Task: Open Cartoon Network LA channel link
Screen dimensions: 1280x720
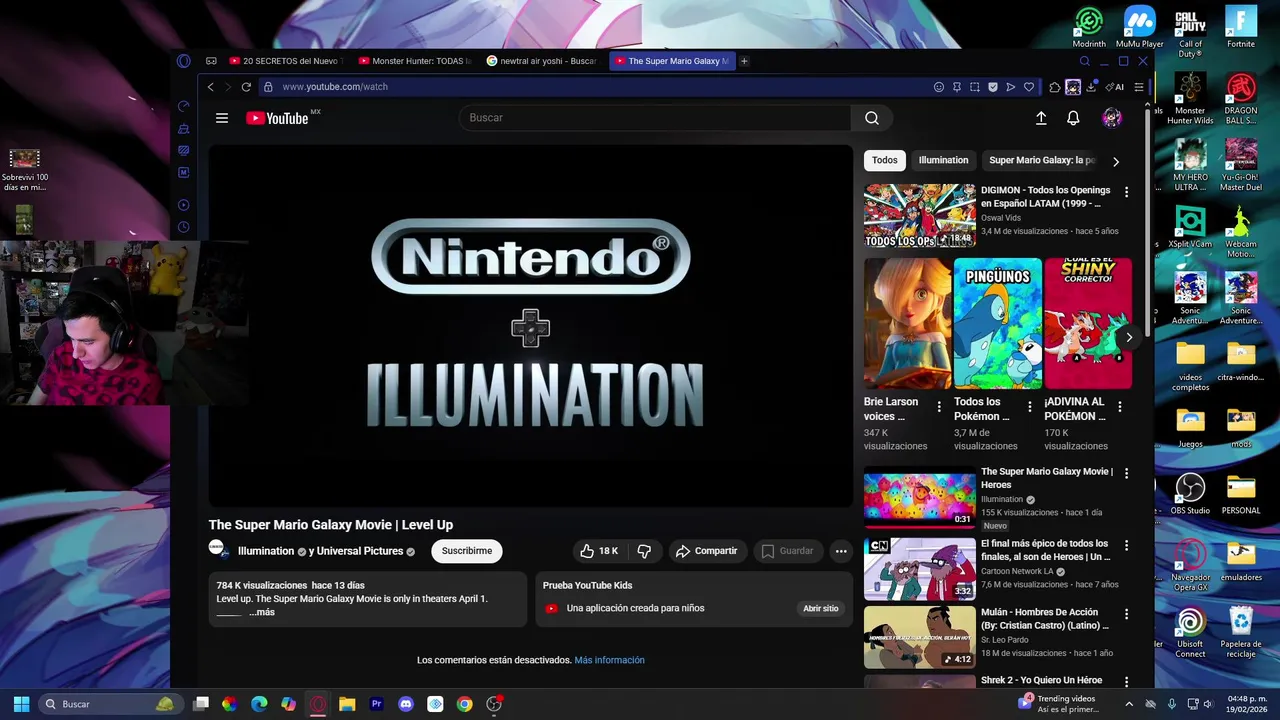Action: coord(1017,572)
